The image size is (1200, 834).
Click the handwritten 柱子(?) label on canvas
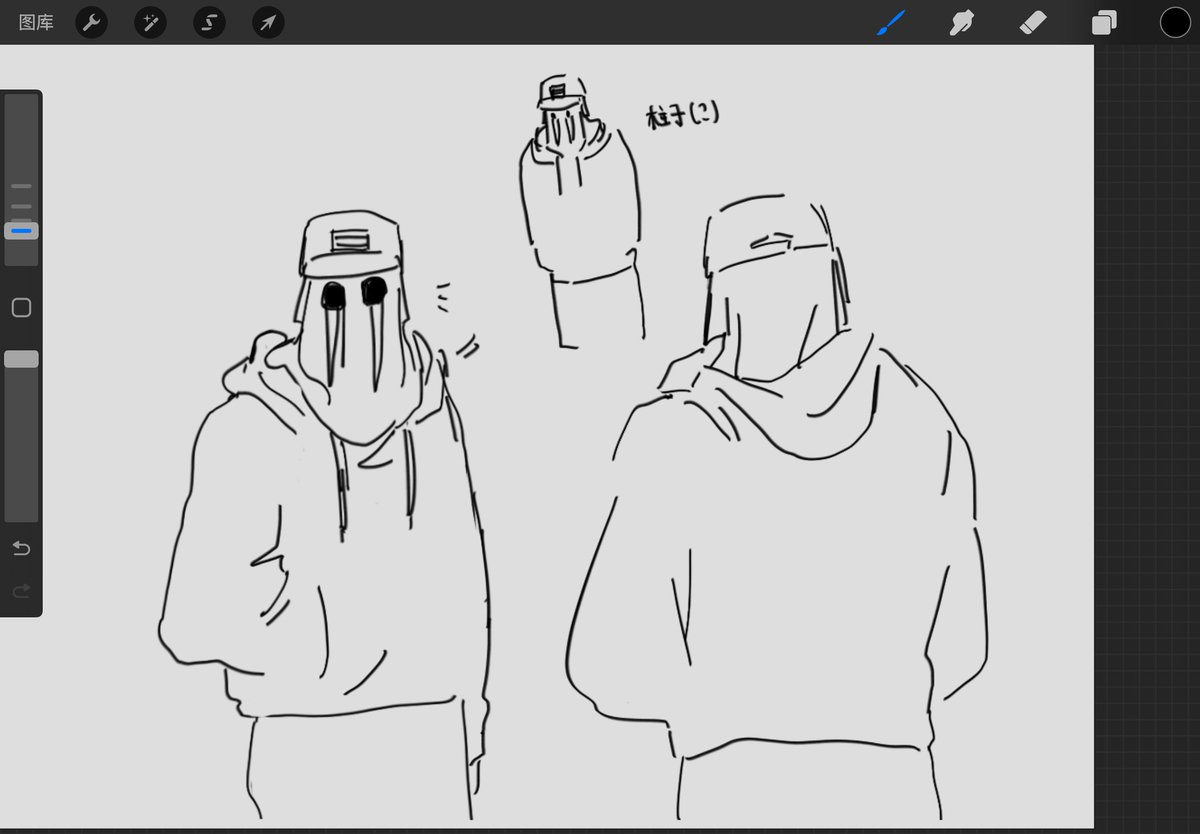tap(682, 116)
